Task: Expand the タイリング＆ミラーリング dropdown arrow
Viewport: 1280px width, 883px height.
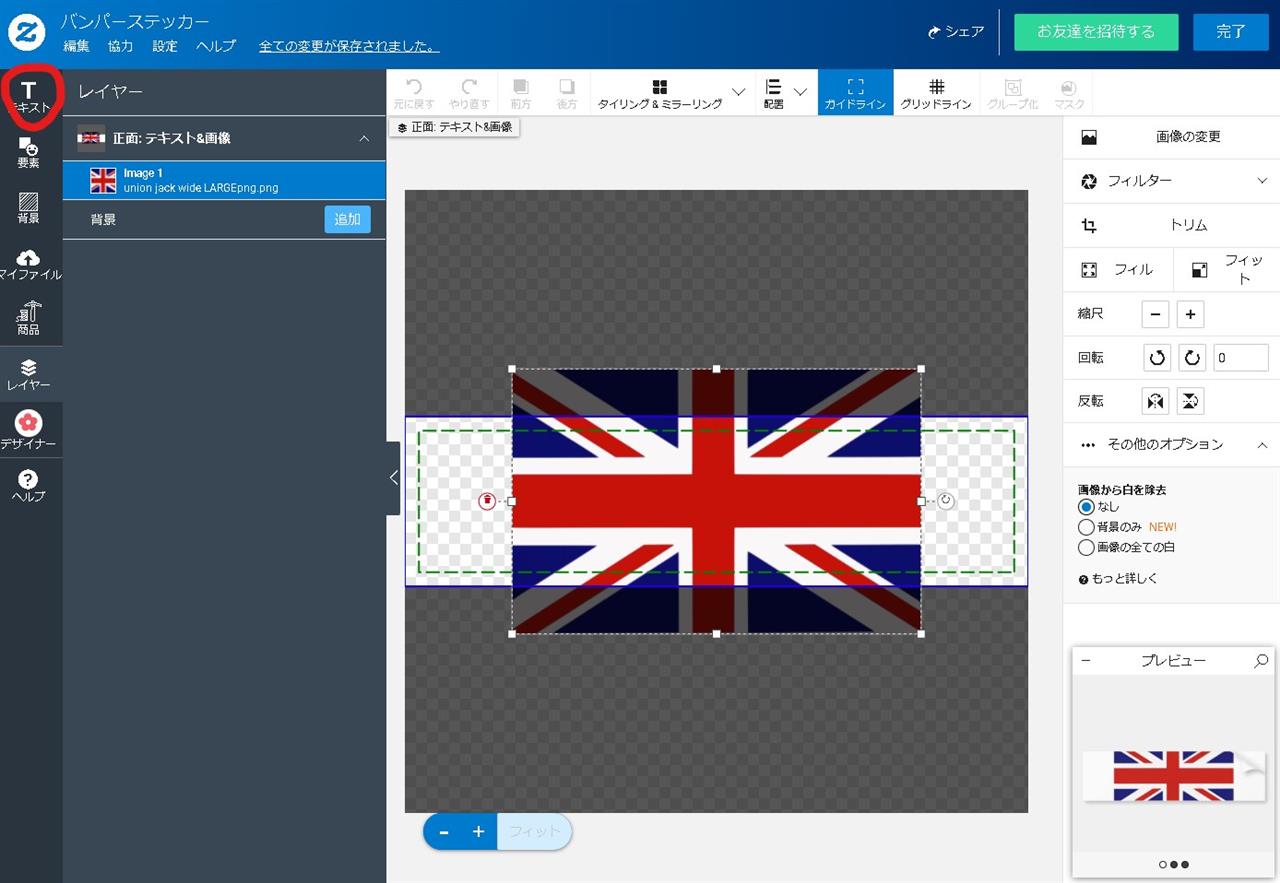Action: (739, 92)
